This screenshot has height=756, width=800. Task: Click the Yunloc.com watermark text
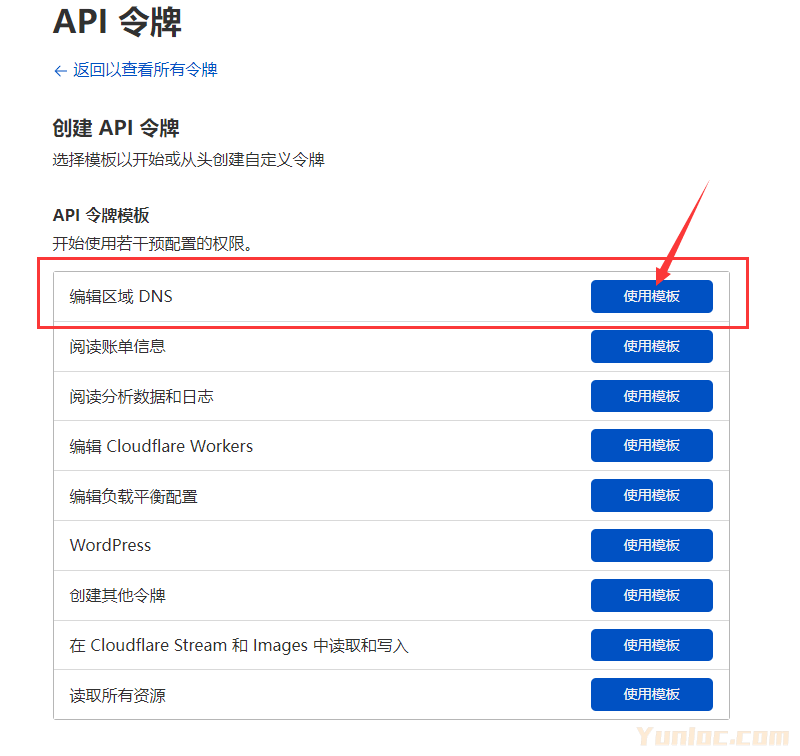tap(731, 737)
